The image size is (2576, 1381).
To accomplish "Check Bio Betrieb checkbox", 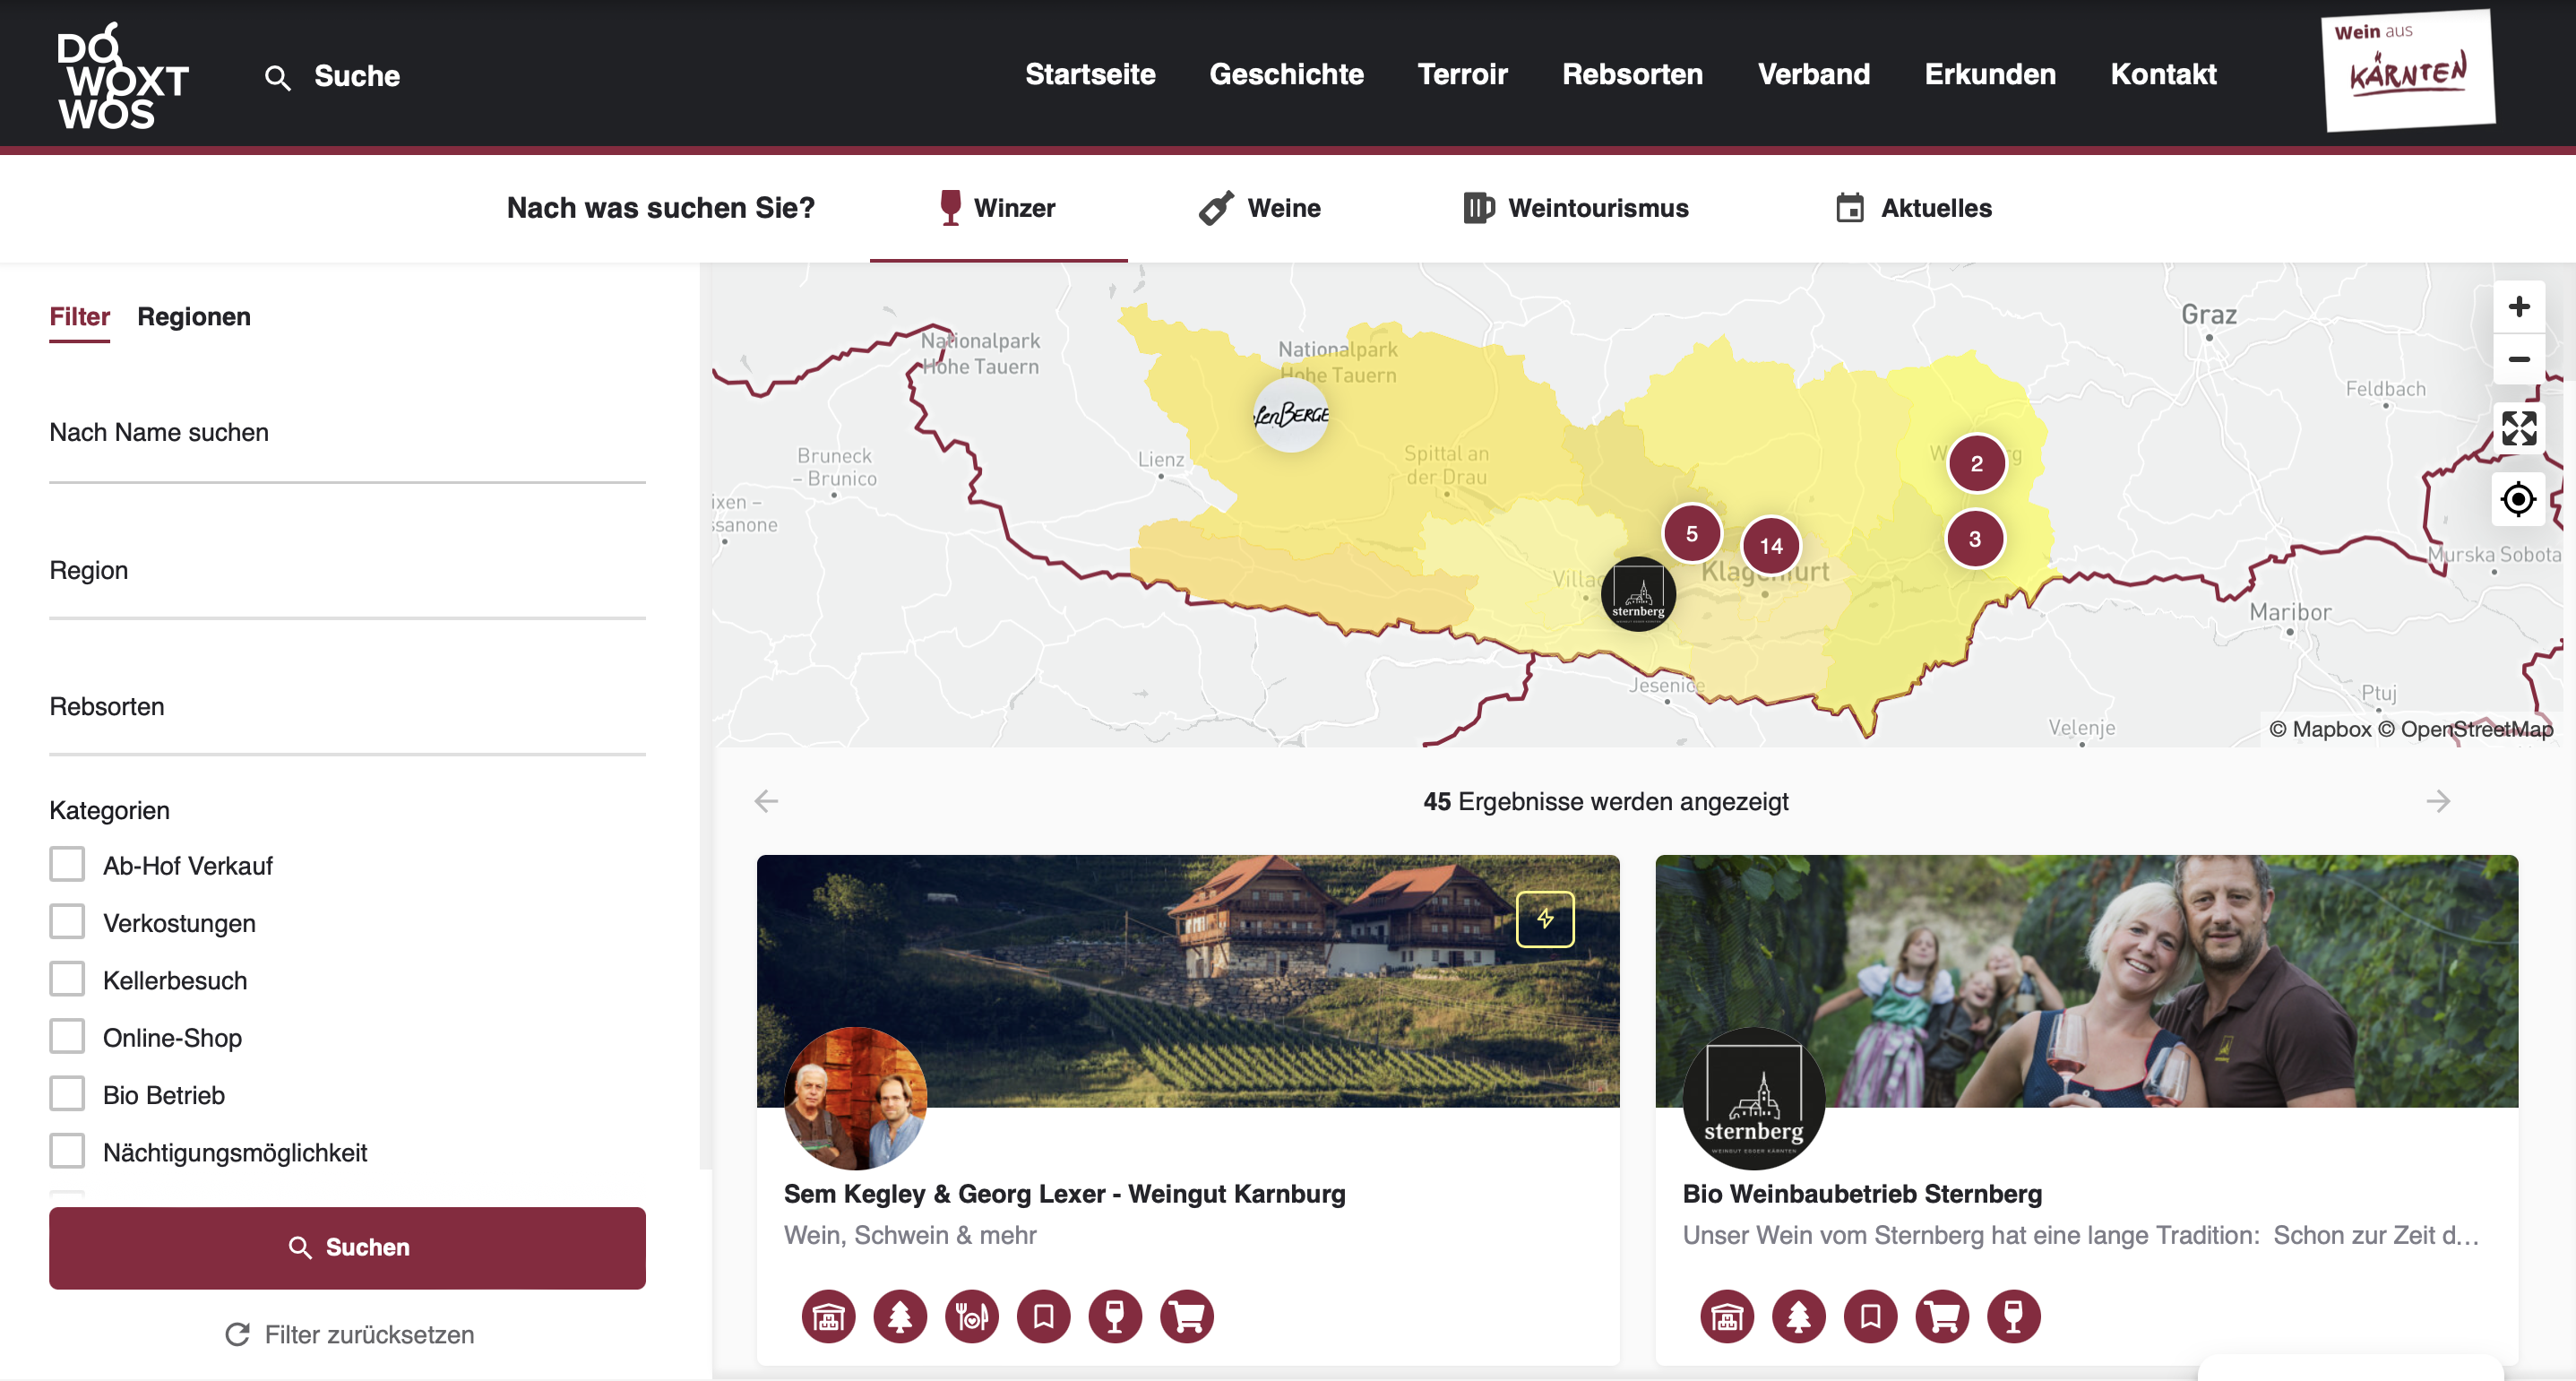I will 67,1093.
